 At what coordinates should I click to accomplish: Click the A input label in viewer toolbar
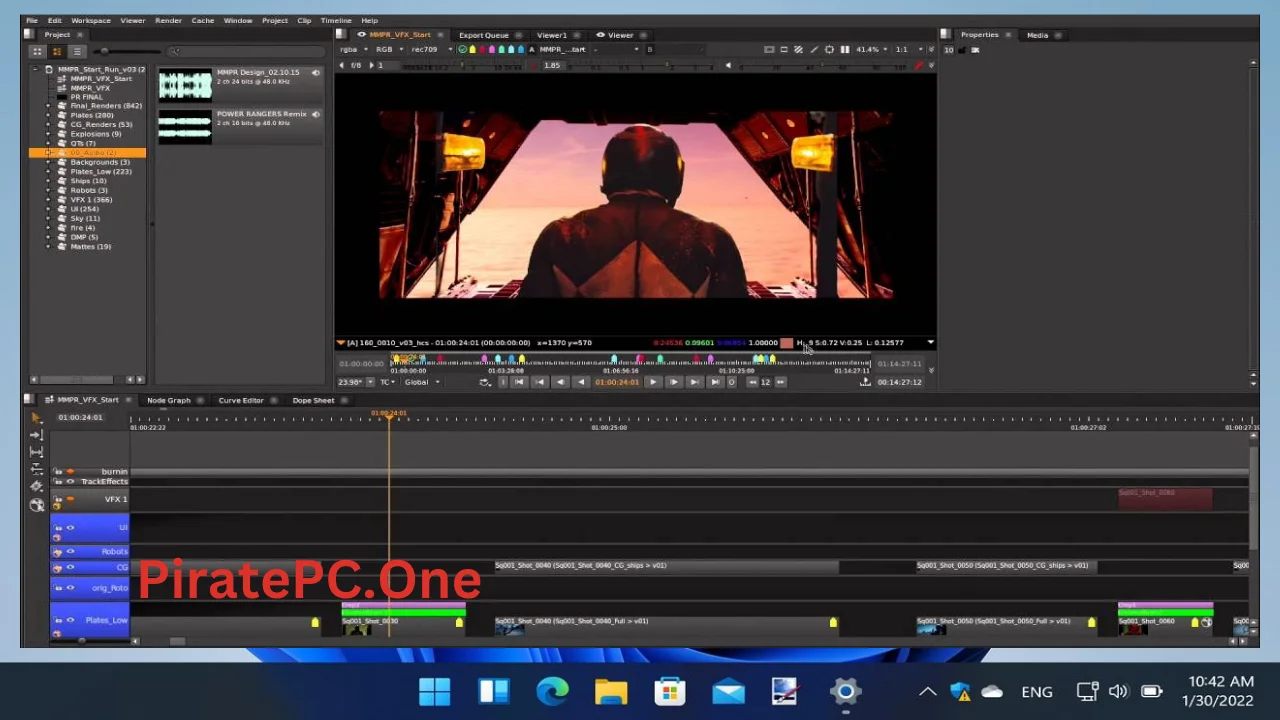(x=531, y=49)
